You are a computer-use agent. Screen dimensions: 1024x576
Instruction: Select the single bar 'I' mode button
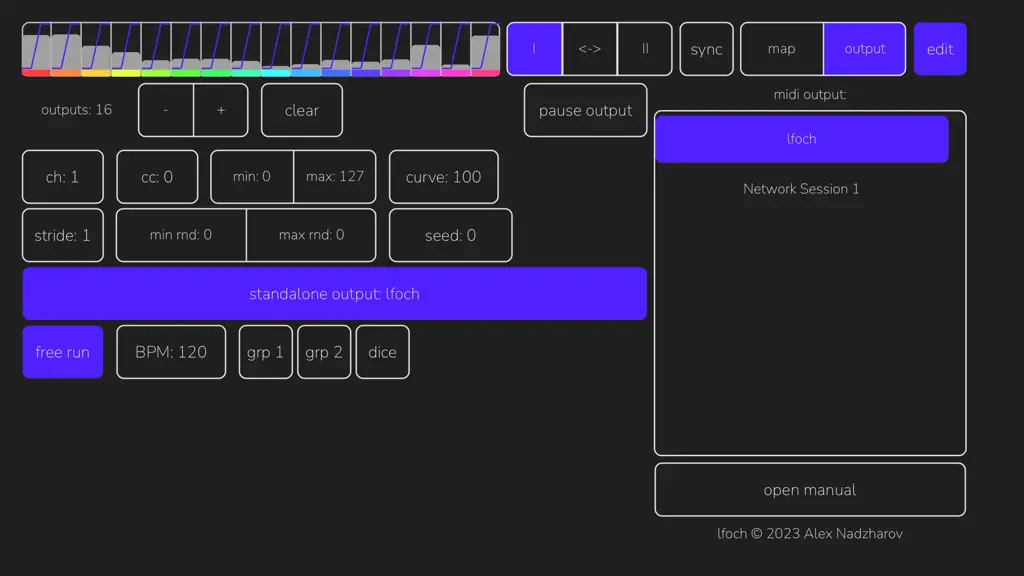coord(534,49)
